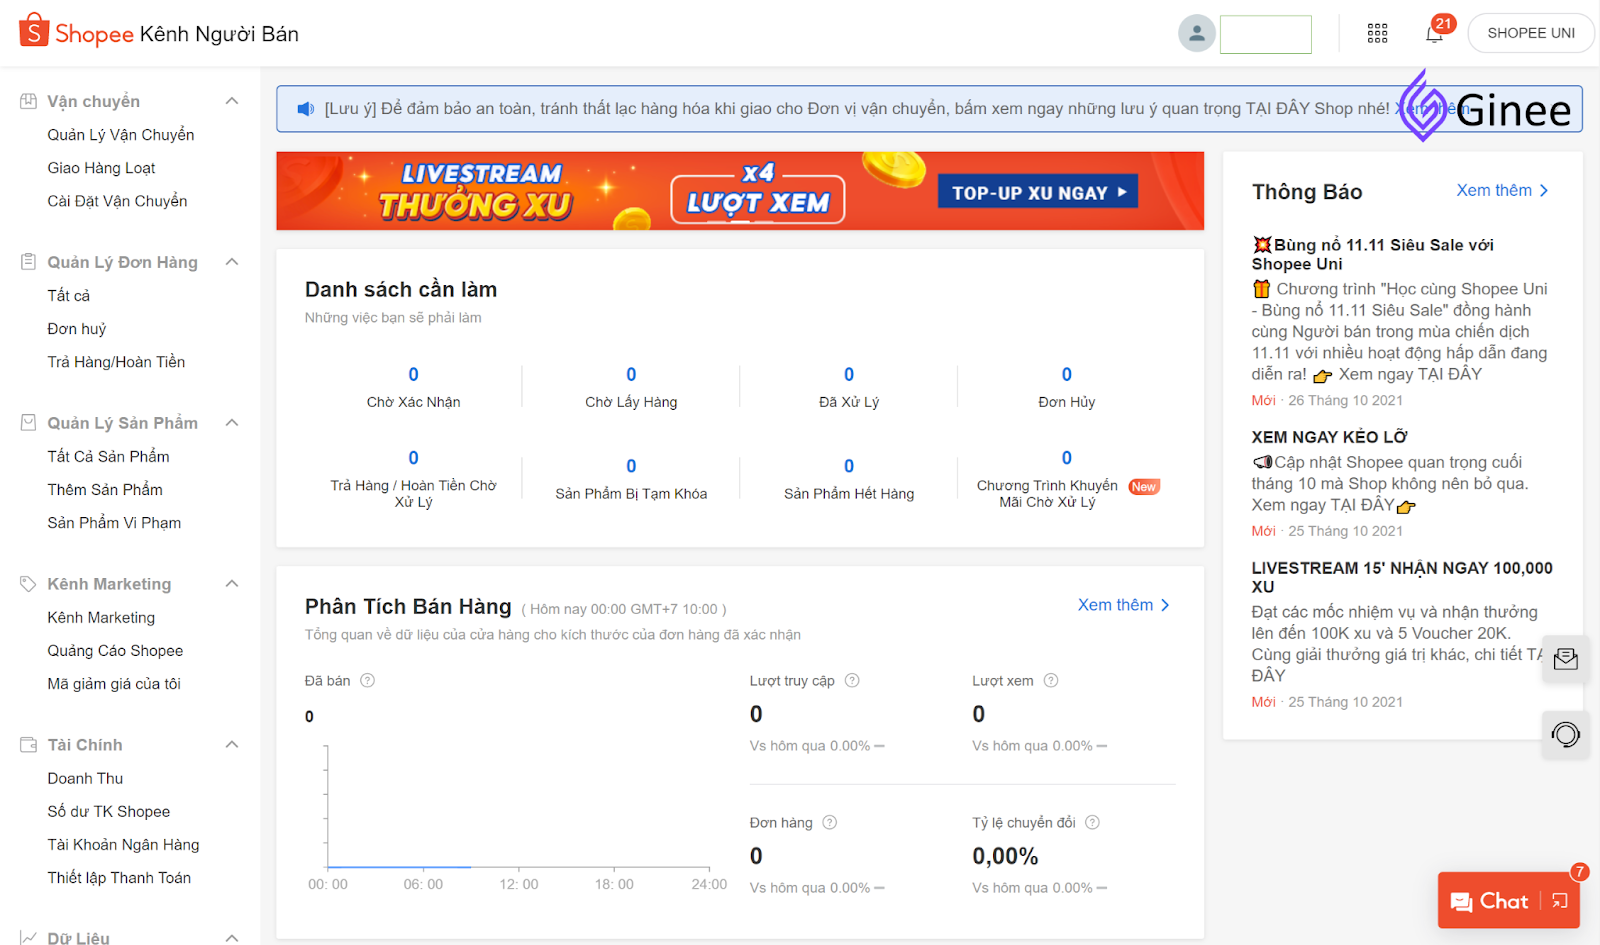Collapse the Quản Lý Đơn Hàng chevron
1600x945 pixels.
[232, 262]
